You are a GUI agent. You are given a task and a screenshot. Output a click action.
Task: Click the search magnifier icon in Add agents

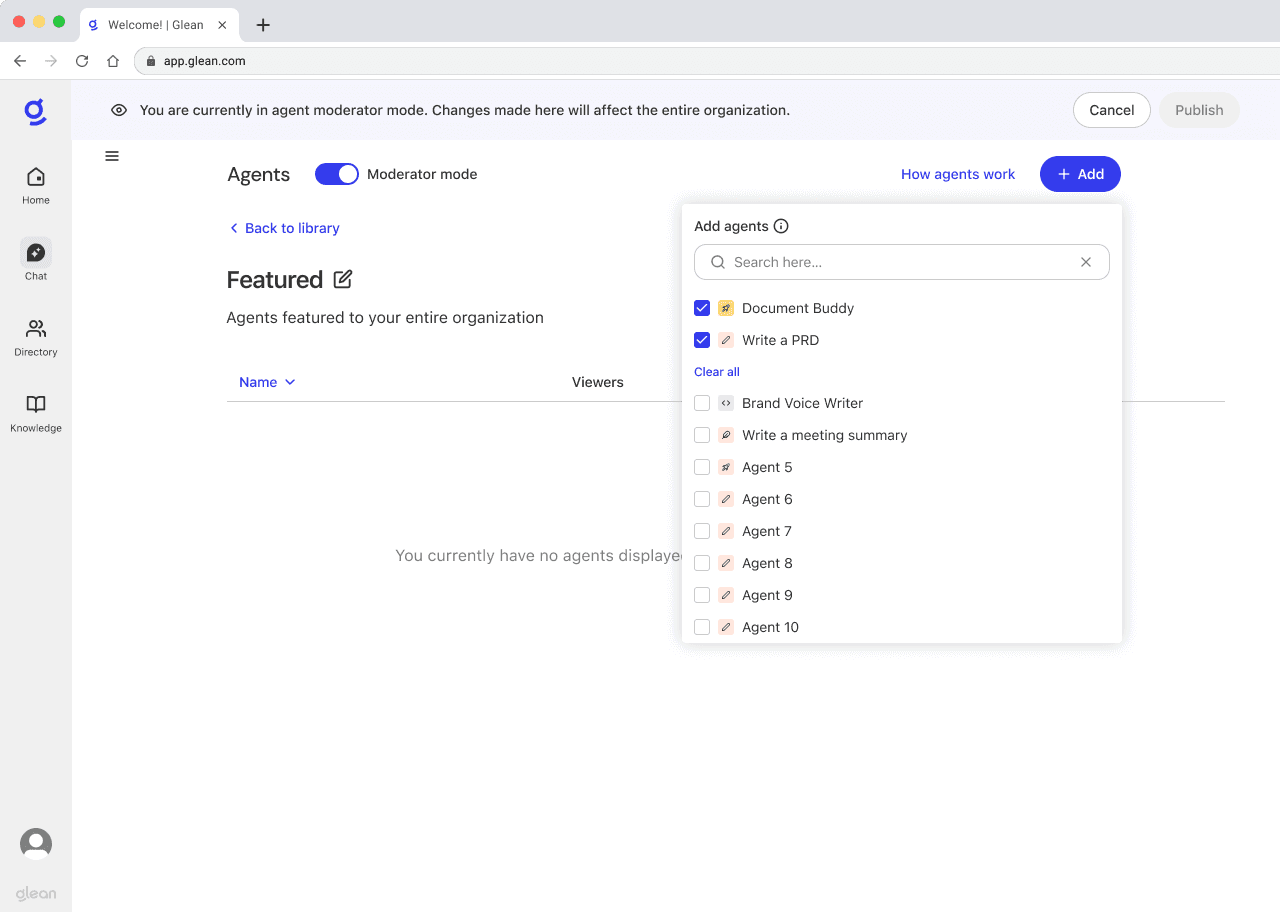click(718, 262)
